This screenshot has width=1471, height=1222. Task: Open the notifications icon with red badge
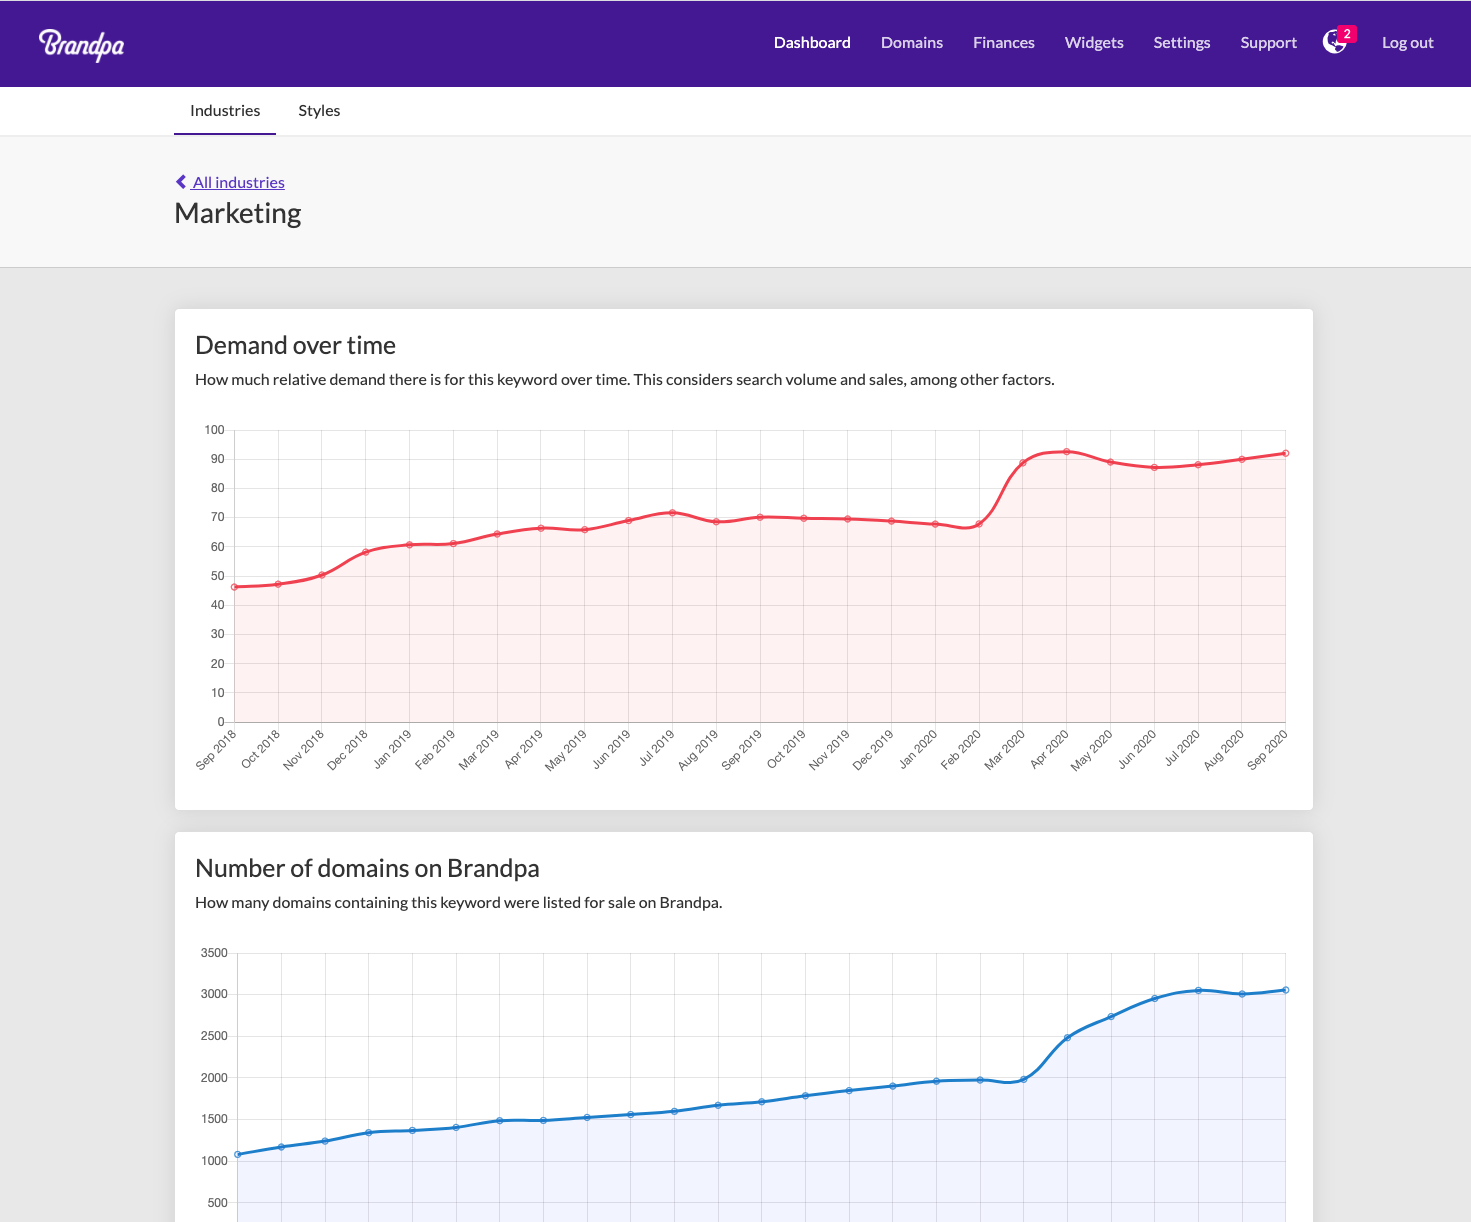1338,41
